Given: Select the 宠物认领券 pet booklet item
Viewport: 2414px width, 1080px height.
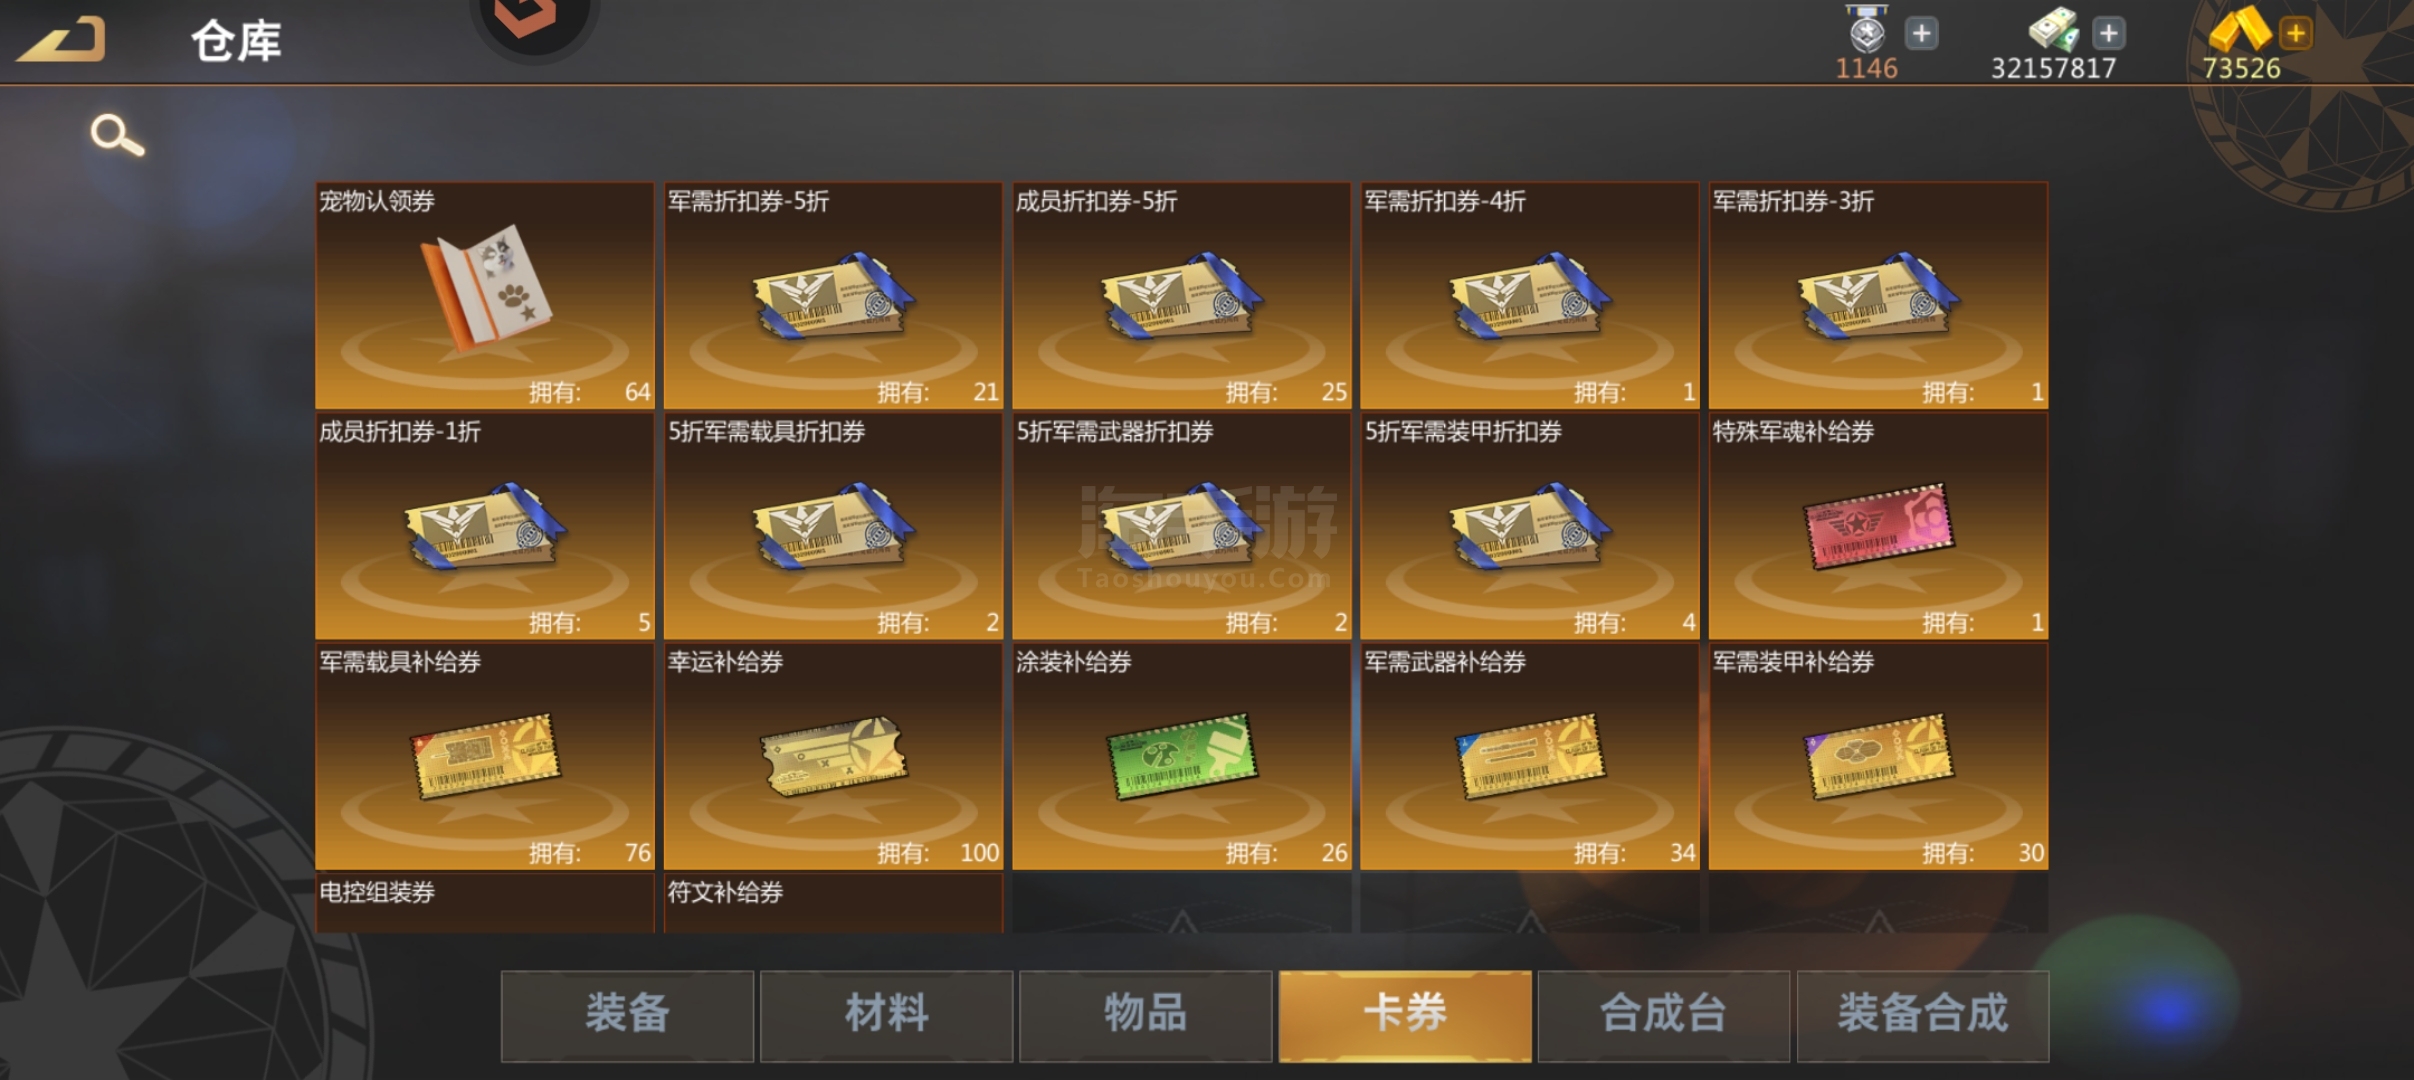Looking at the screenshot, I should coord(485,295).
